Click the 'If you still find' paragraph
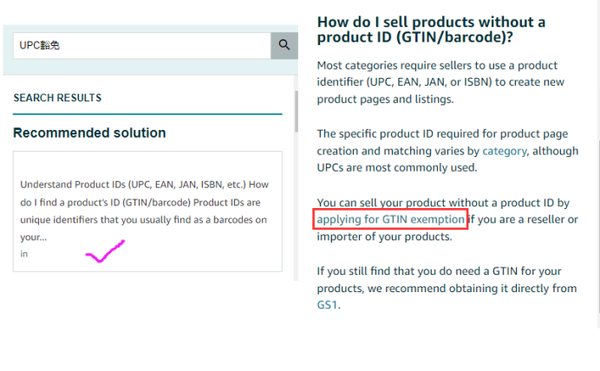 click(447, 288)
